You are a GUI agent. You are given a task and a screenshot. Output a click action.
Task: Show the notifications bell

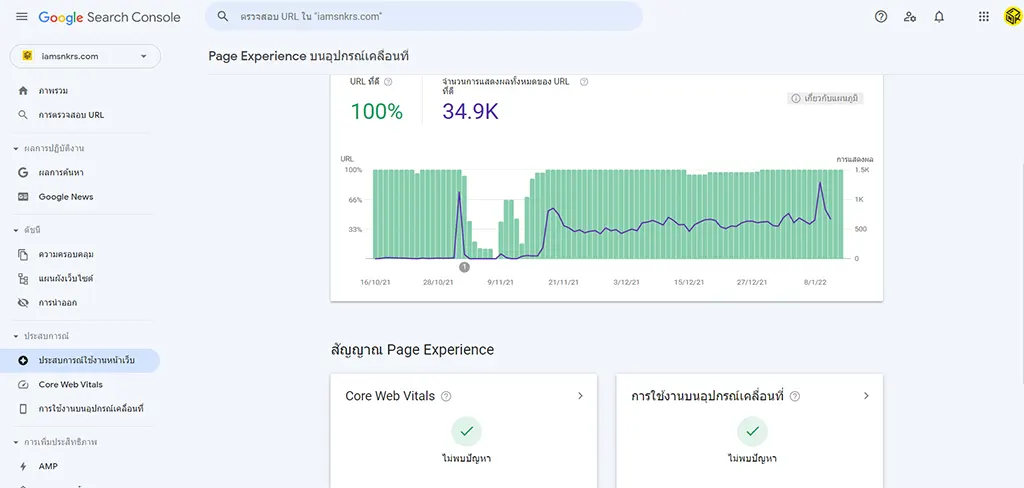(939, 17)
